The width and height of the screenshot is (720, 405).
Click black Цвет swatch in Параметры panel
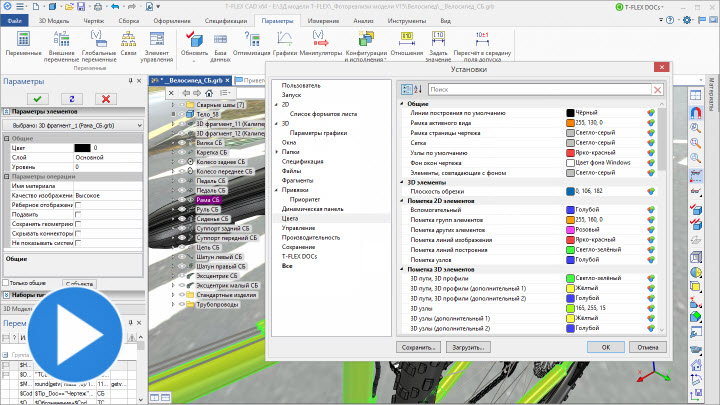[82, 148]
